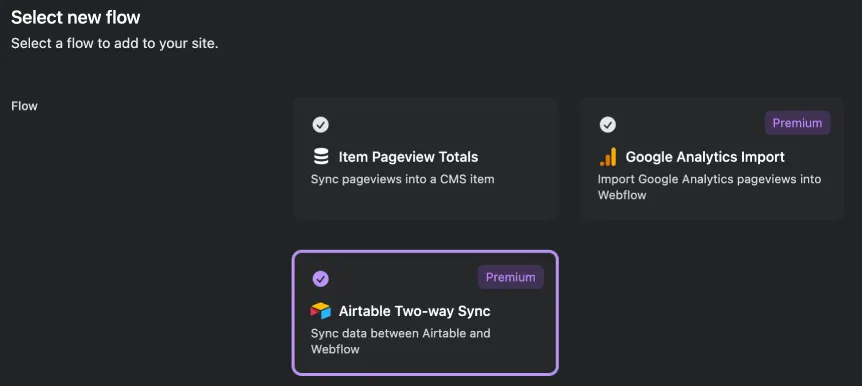This screenshot has height=386, width=862.
Task: Select the Item Pageview Totals radio checkmark
Action: pyautogui.click(x=321, y=125)
